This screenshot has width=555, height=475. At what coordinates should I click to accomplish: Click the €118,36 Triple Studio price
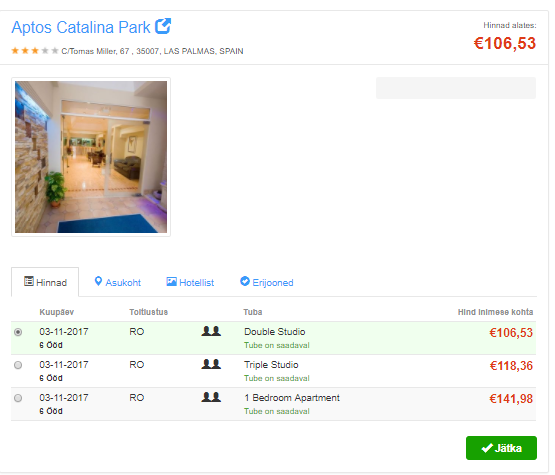(x=511, y=366)
